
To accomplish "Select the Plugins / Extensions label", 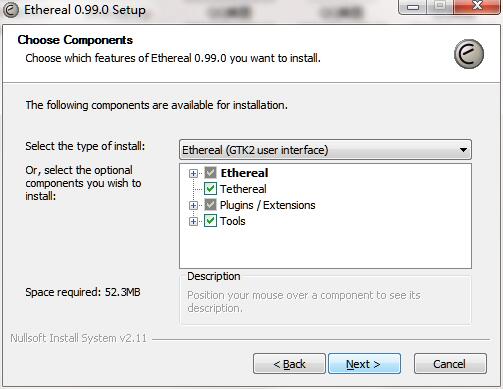I will 268,205.
